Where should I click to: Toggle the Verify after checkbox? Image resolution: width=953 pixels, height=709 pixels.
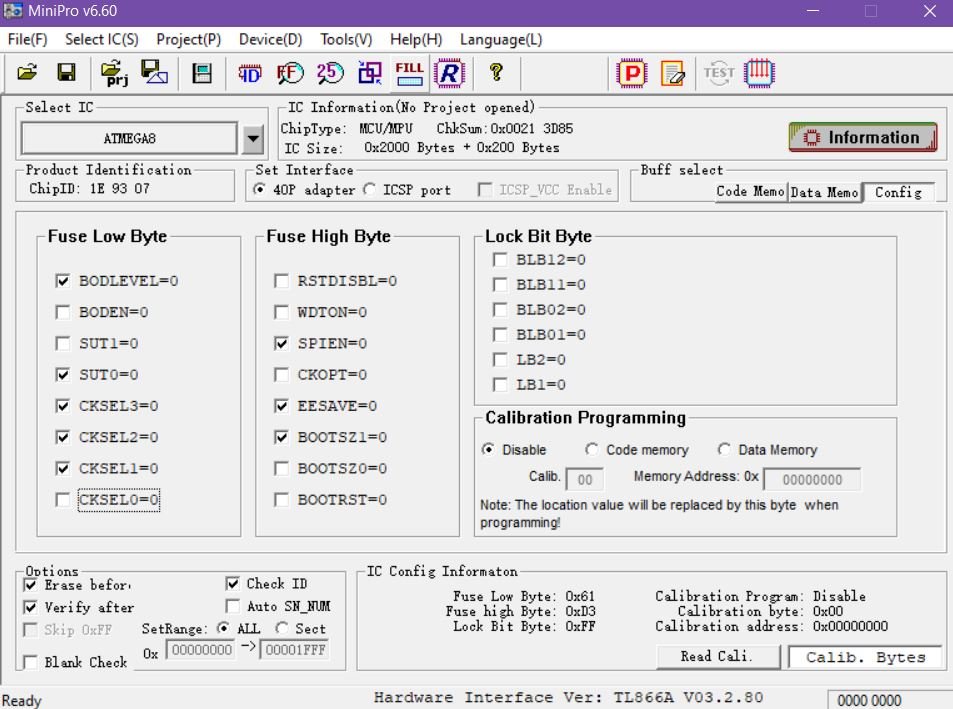(x=30, y=607)
